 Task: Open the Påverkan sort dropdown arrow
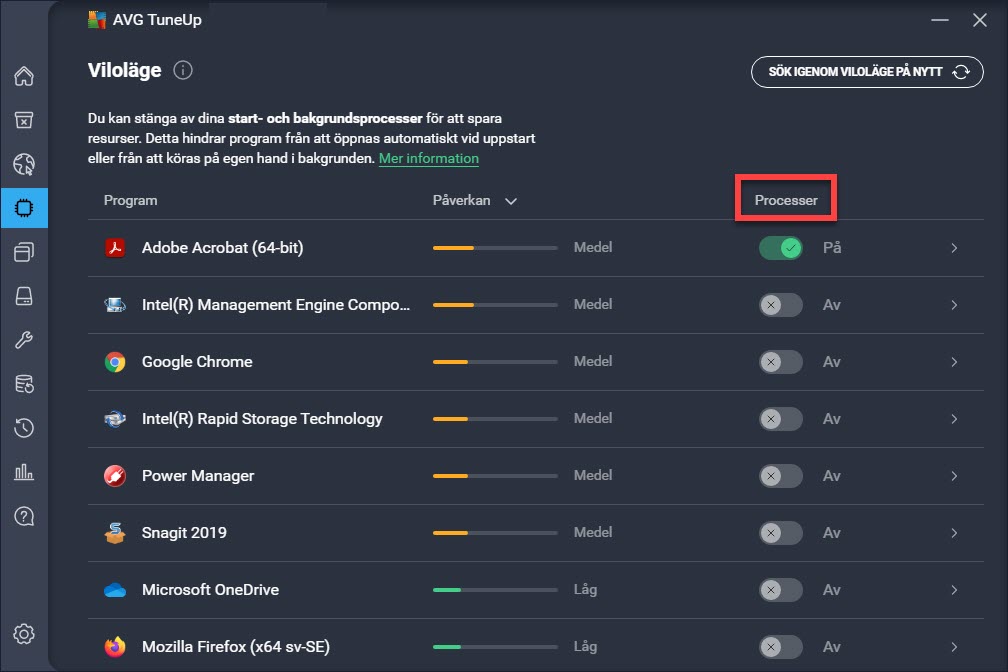[x=511, y=201]
